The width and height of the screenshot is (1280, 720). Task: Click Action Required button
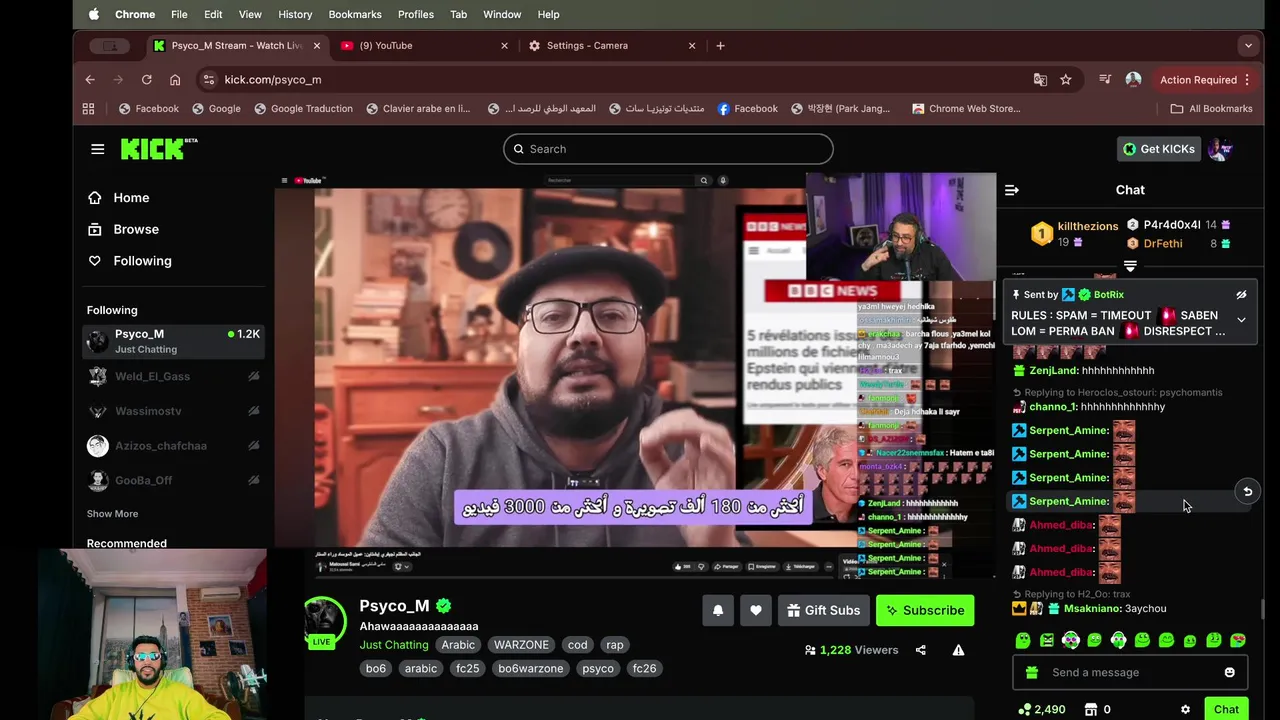1205,80
